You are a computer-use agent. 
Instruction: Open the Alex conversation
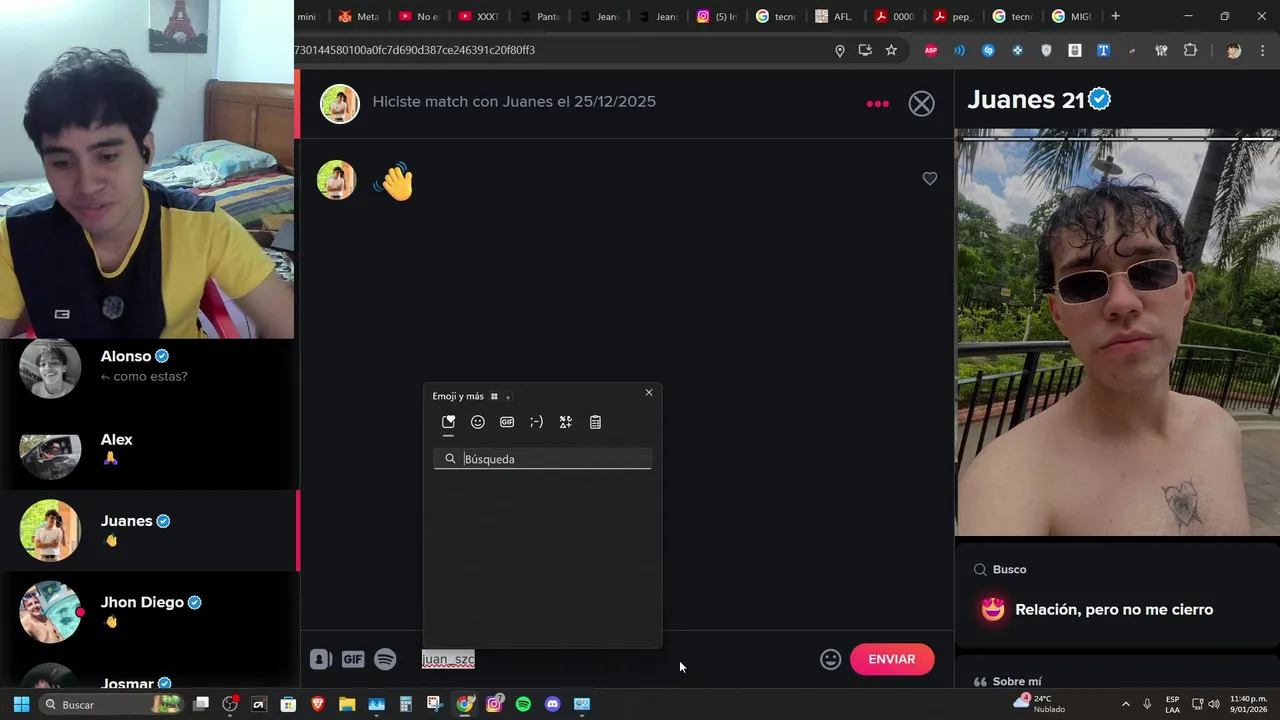(x=148, y=449)
